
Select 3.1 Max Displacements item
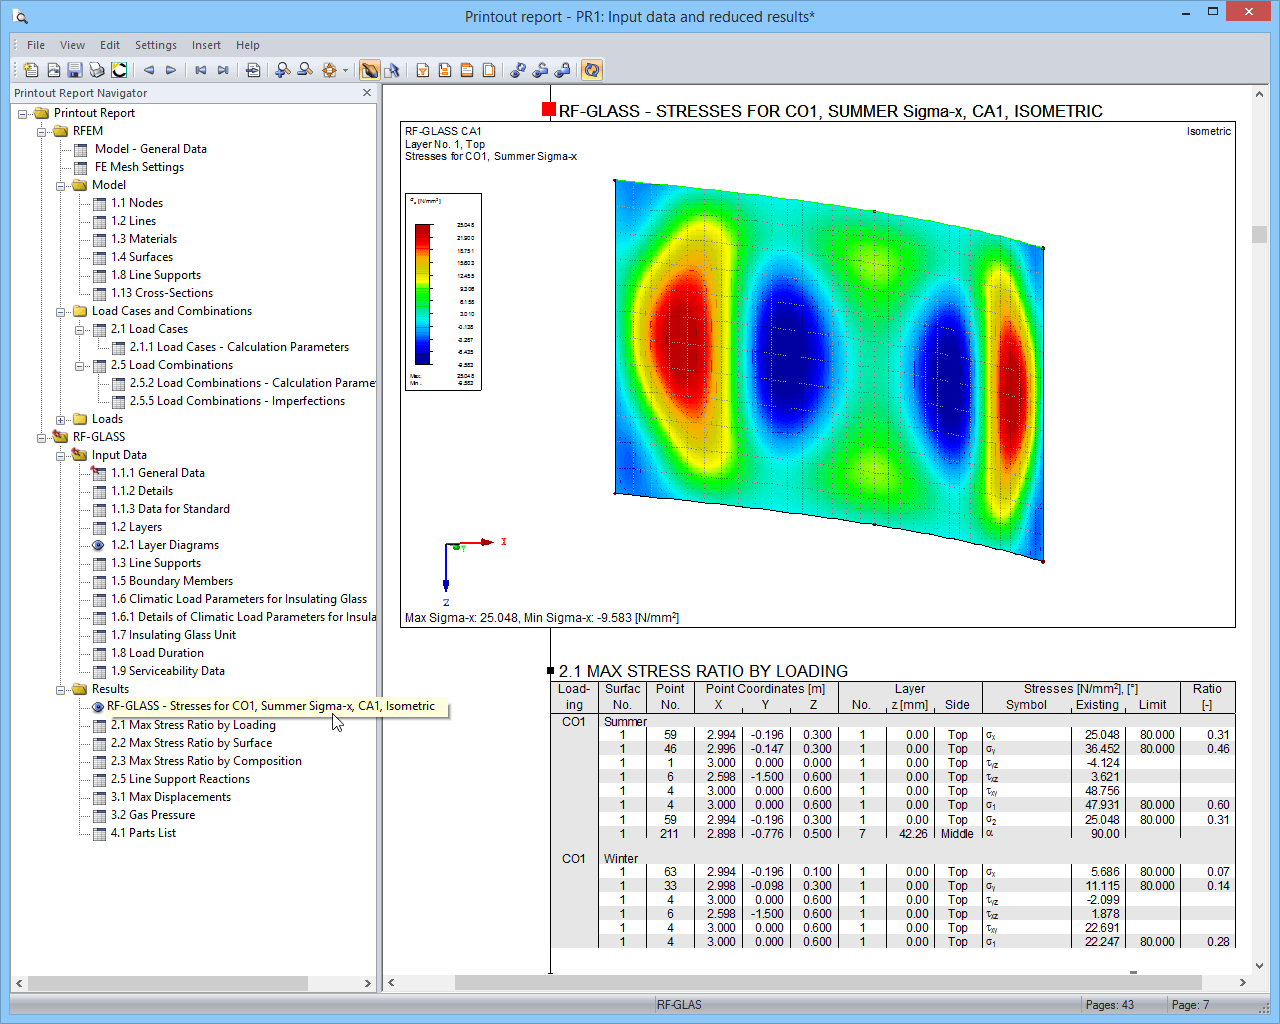point(171,797)
